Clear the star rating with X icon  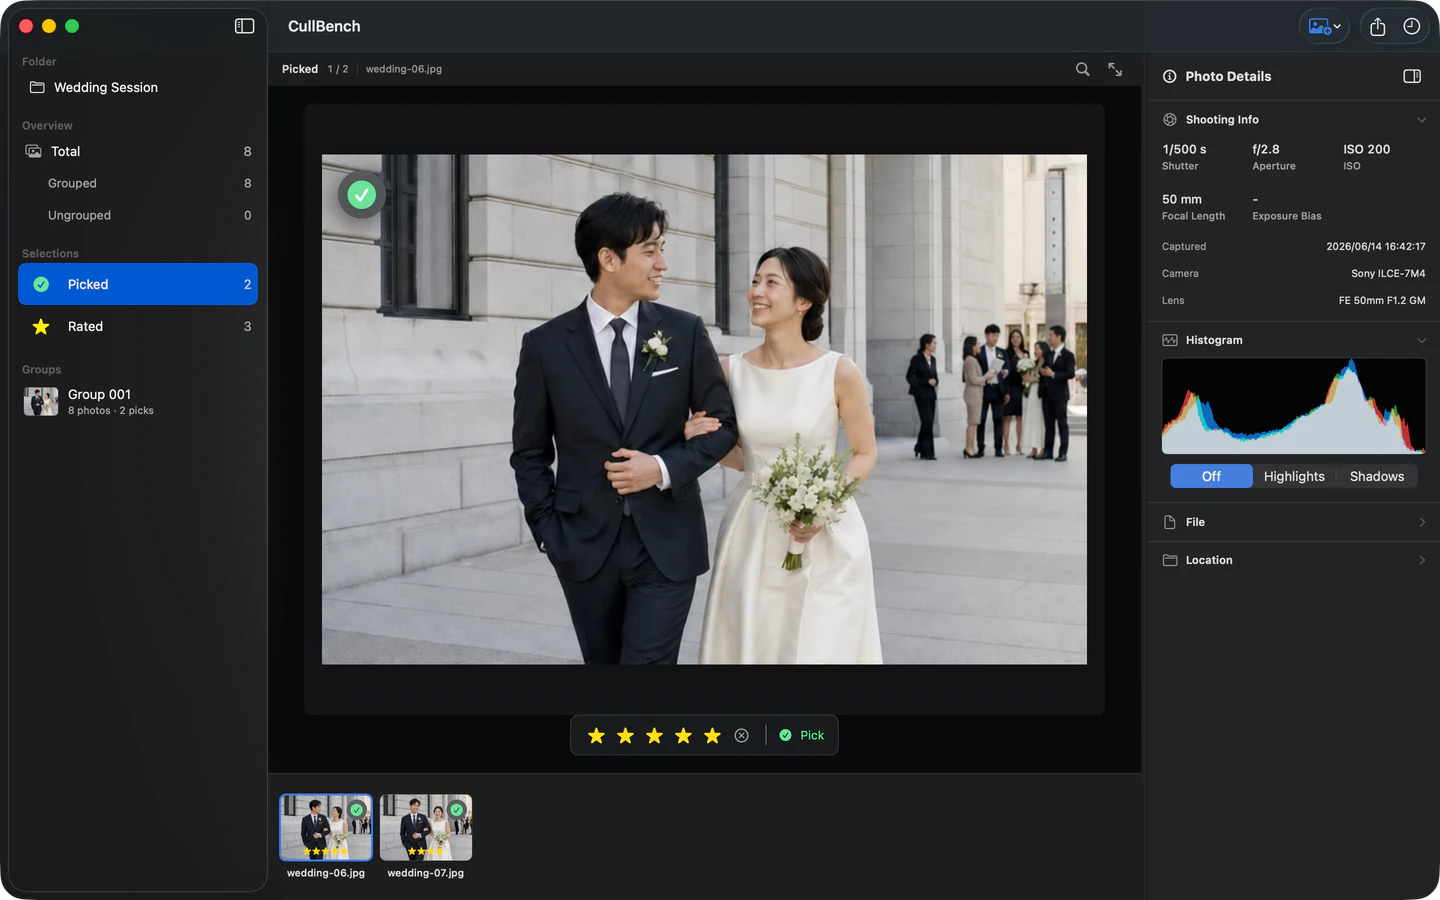pyautogui.click(x=741, y=736)
